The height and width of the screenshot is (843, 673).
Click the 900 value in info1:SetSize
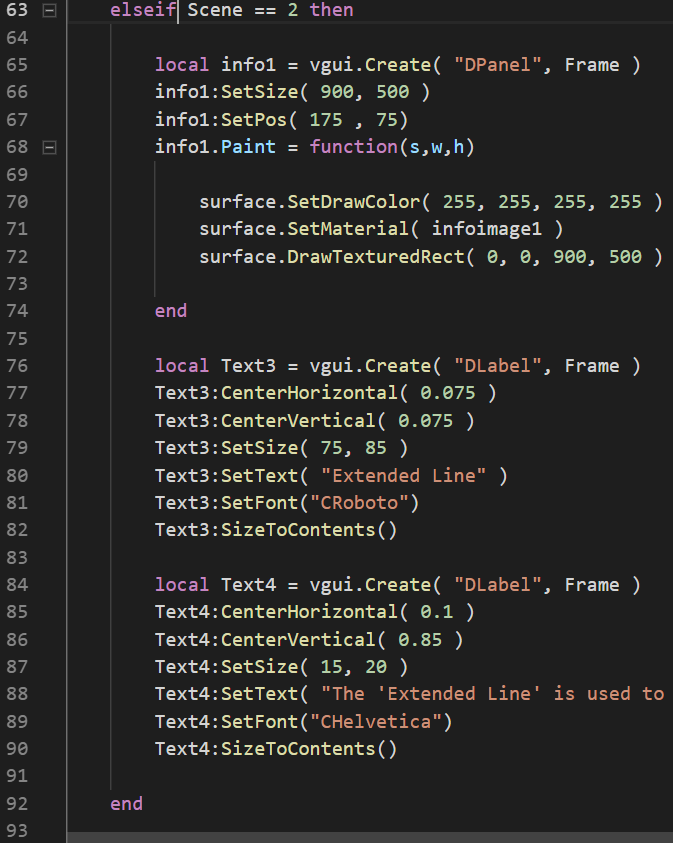(337, 92)
